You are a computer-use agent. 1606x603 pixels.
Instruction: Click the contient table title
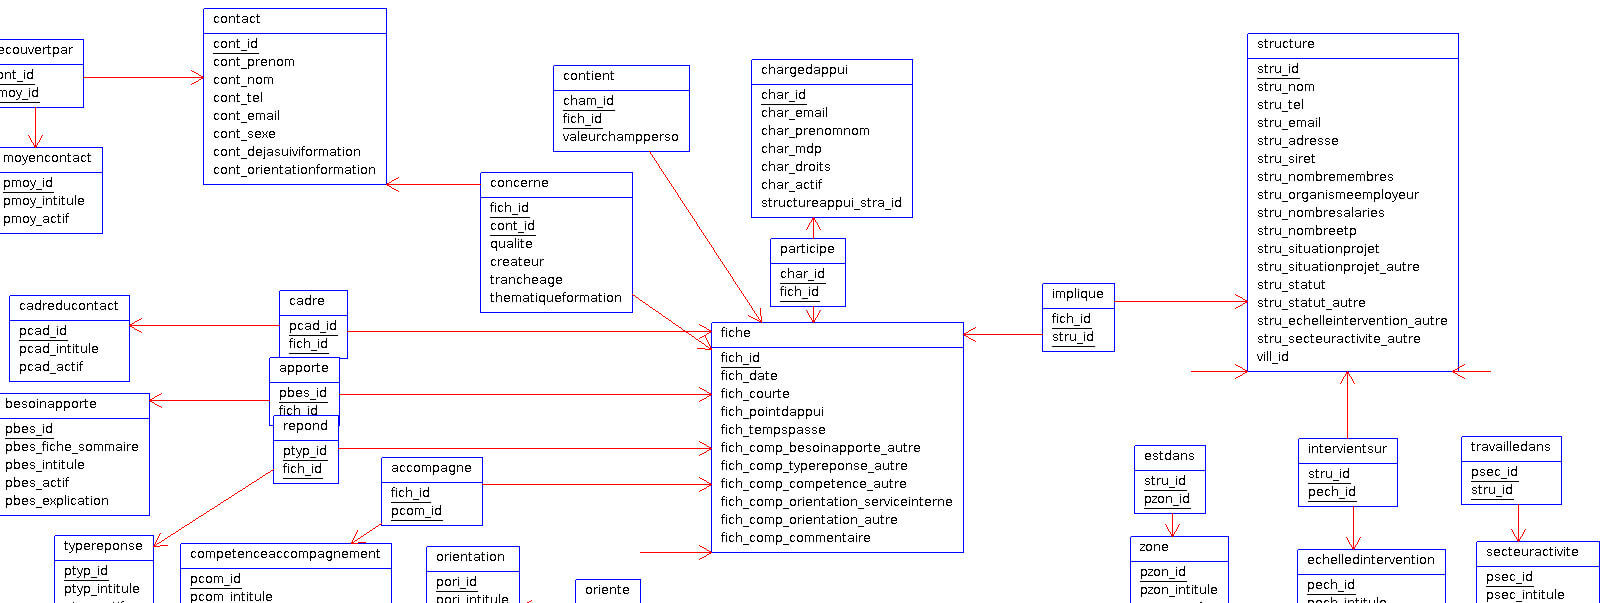pyautogui.click(x=589, y=76)
